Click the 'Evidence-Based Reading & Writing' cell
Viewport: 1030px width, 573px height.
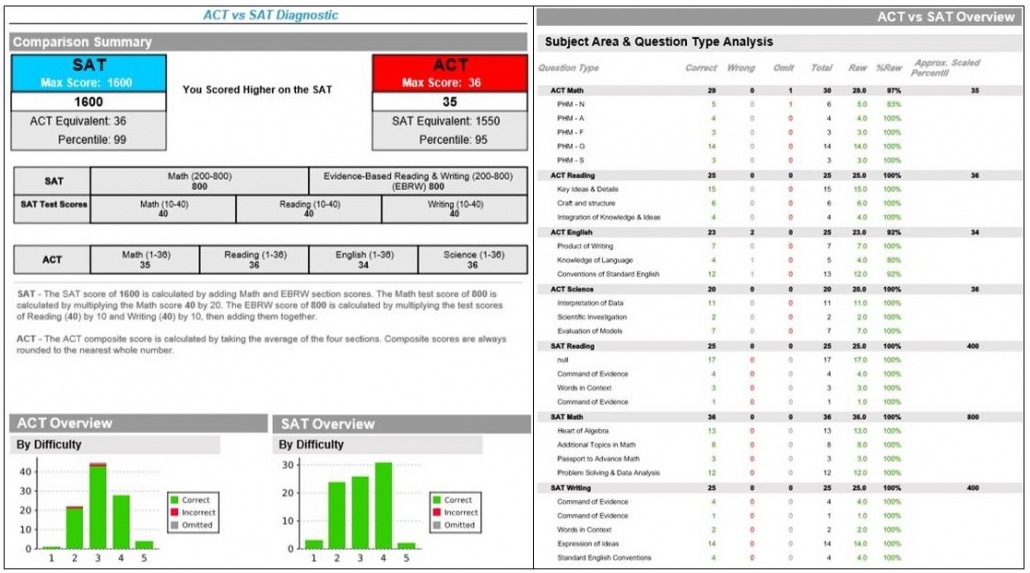click(418, 181)
